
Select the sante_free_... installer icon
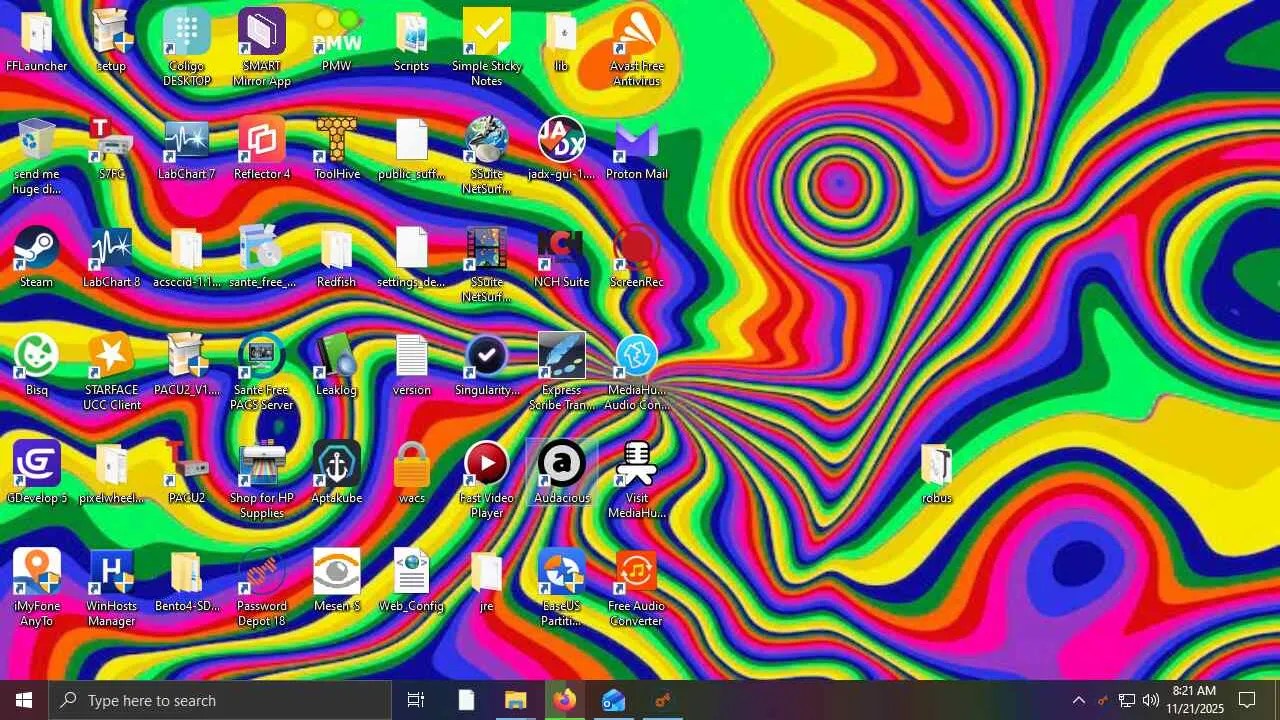pos(262,258)
